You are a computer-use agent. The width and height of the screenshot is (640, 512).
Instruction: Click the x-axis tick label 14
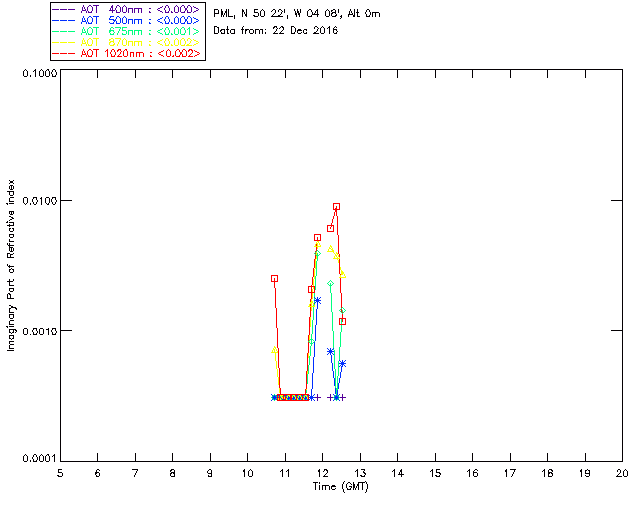pos(398,473)
